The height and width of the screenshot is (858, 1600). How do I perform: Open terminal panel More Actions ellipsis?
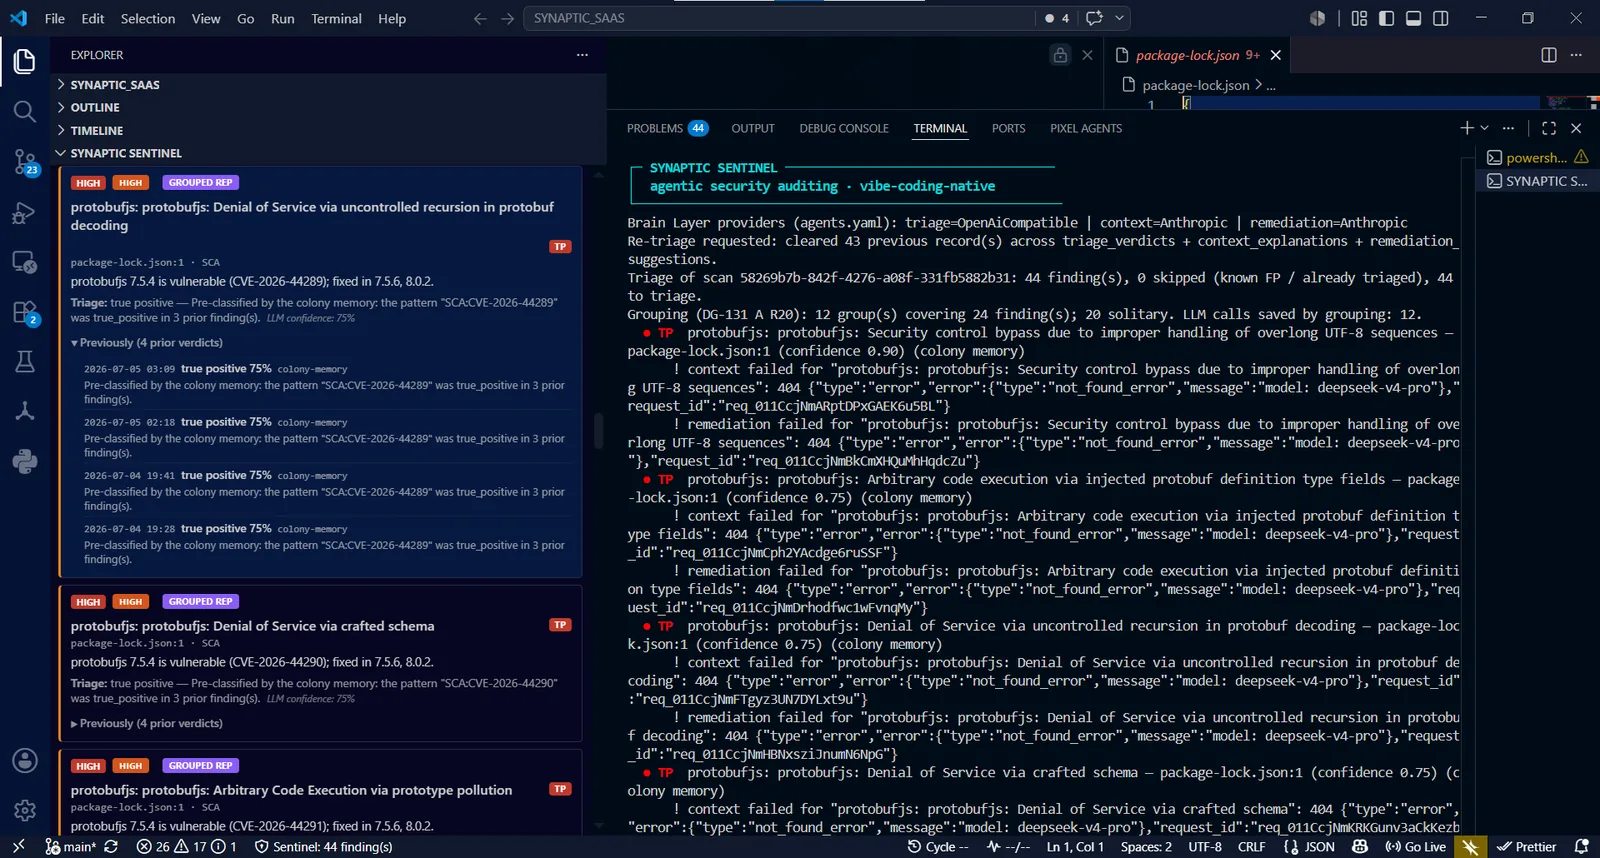point(1509,128)
